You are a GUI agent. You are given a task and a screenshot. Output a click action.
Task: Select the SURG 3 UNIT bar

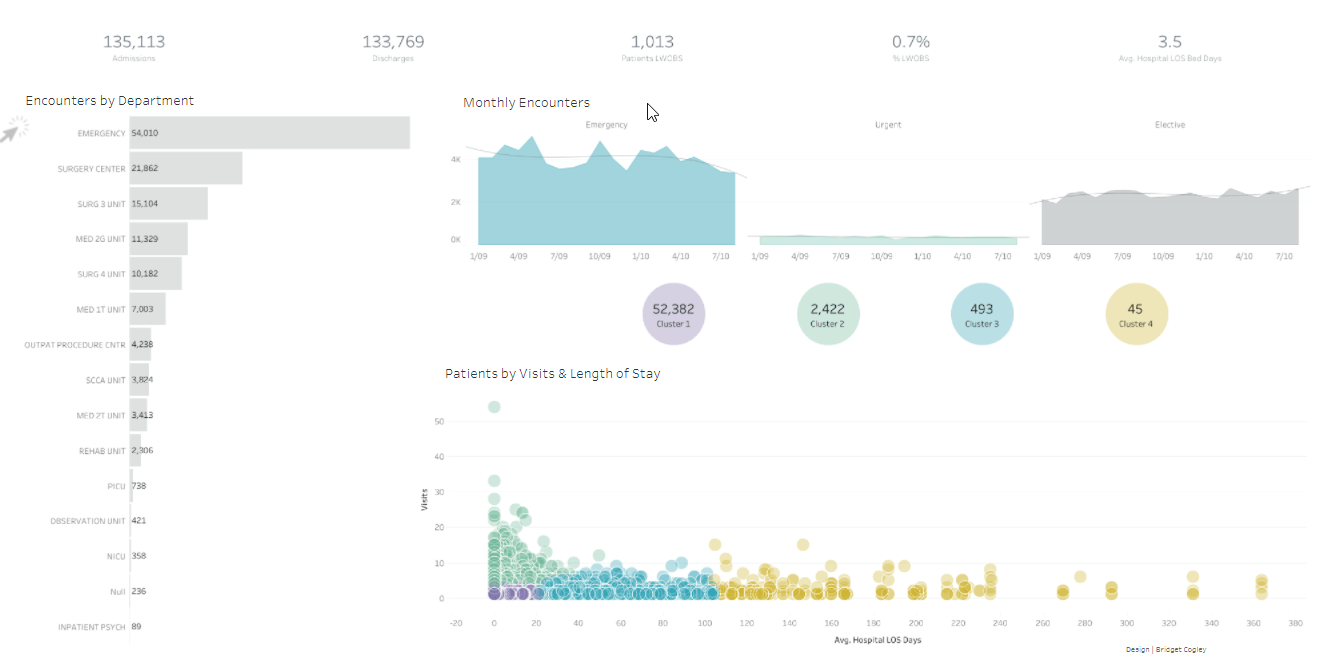(x=168, y=203)
